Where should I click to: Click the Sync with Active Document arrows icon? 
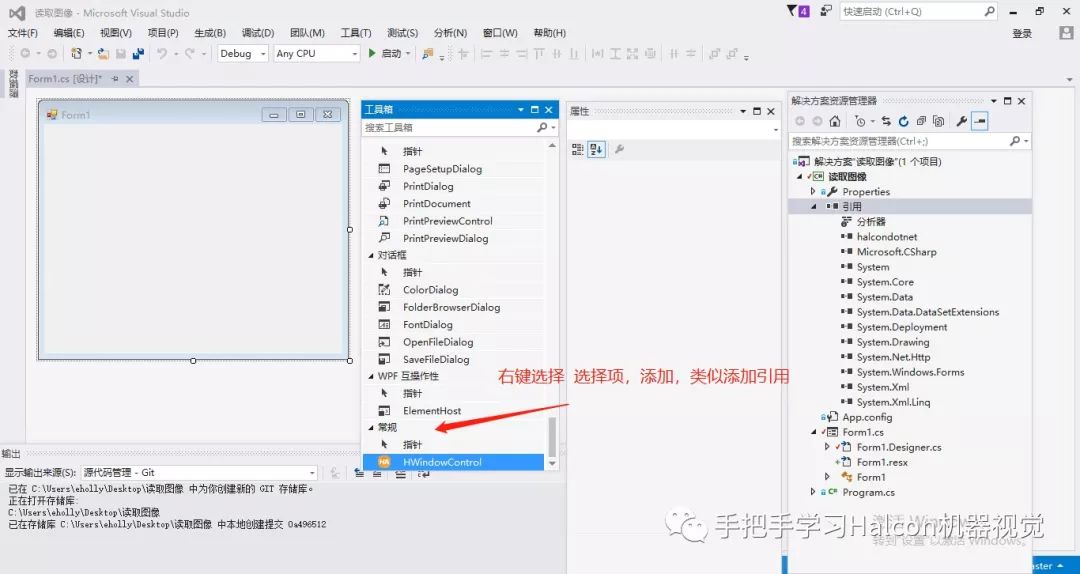coord(886,121)
